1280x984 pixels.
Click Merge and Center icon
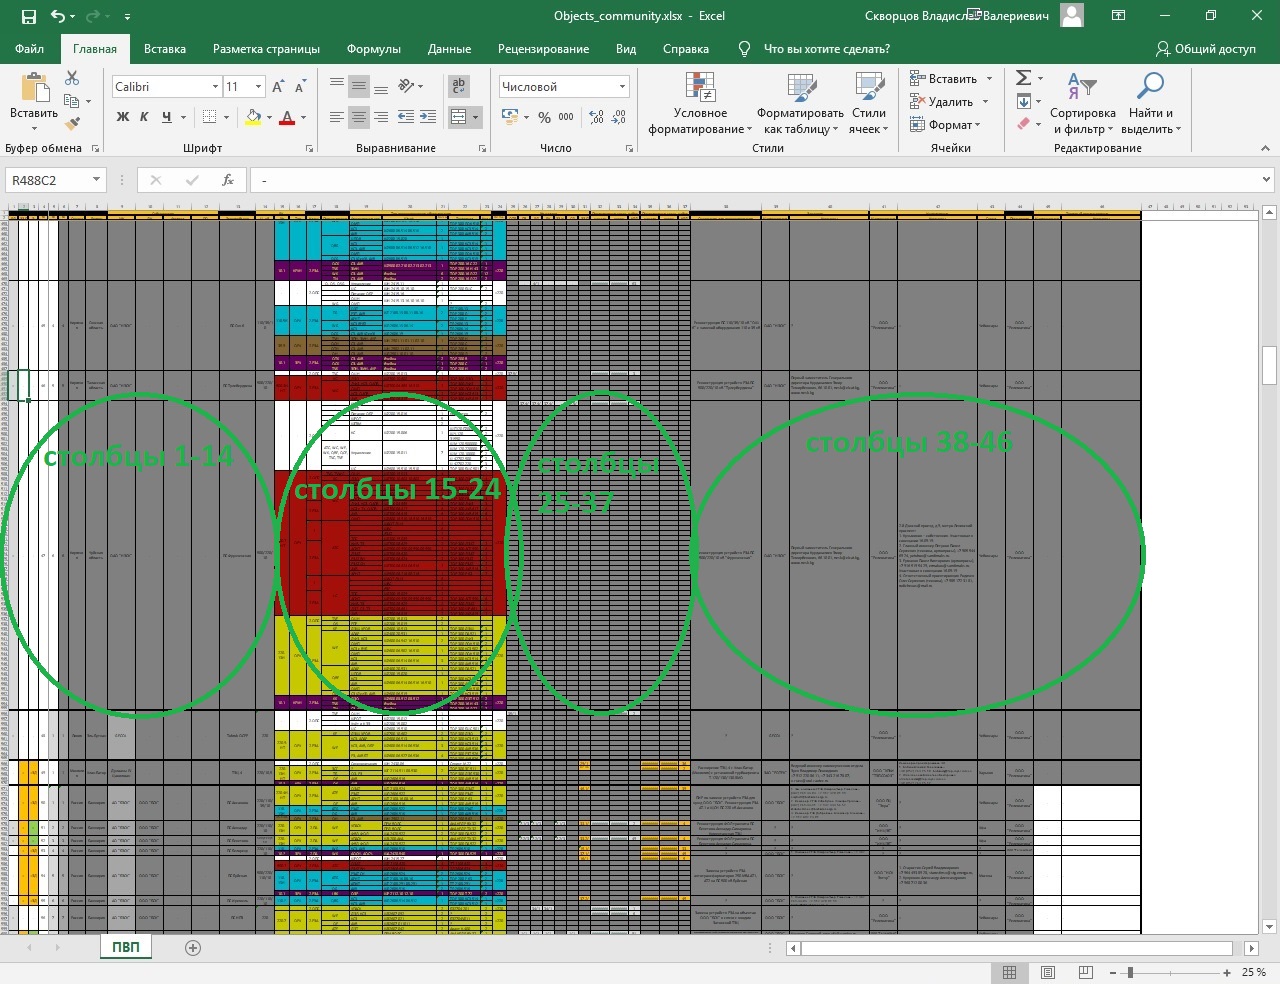click(458, 117)
